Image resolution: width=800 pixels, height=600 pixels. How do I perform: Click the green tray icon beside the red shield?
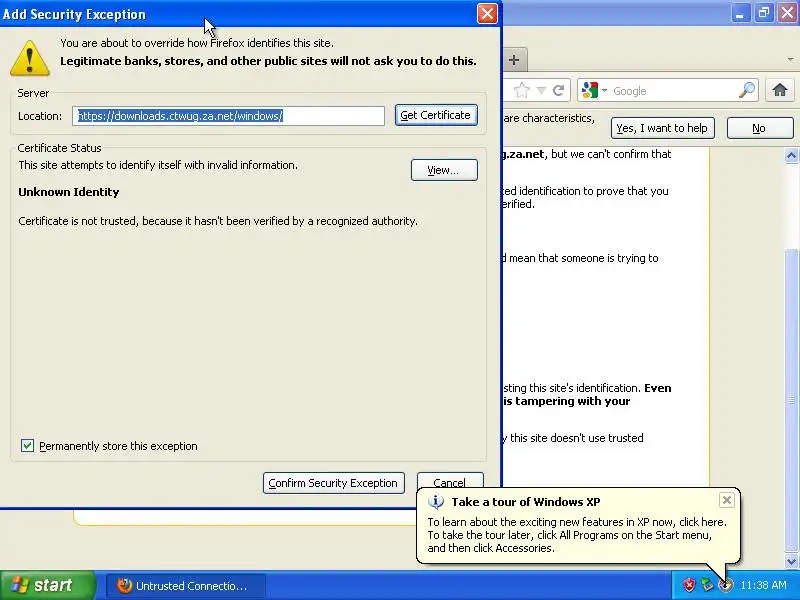pos(707,585)
